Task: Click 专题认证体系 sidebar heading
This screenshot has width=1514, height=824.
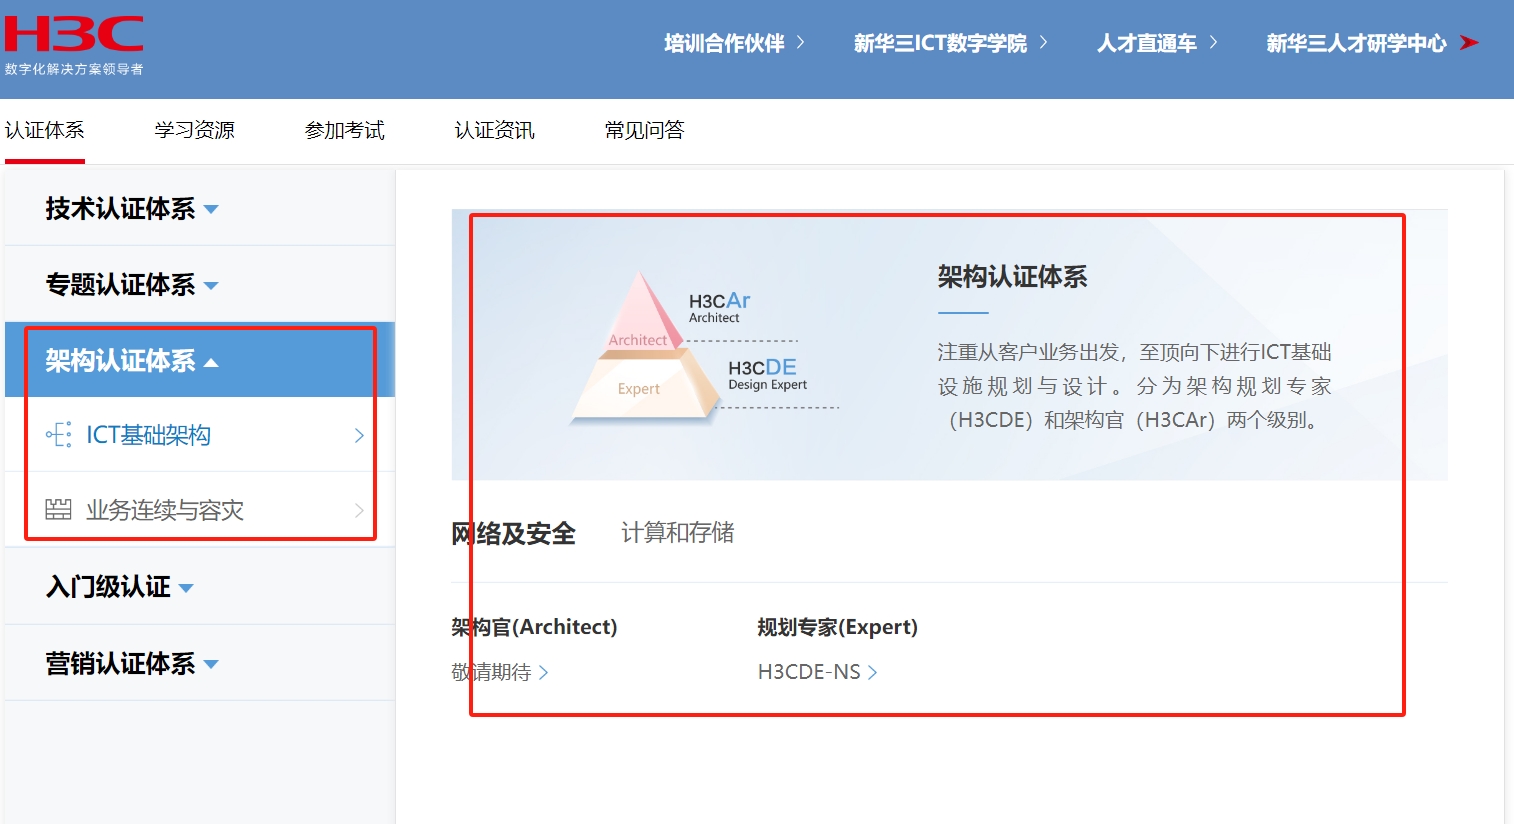Action: 120,285
